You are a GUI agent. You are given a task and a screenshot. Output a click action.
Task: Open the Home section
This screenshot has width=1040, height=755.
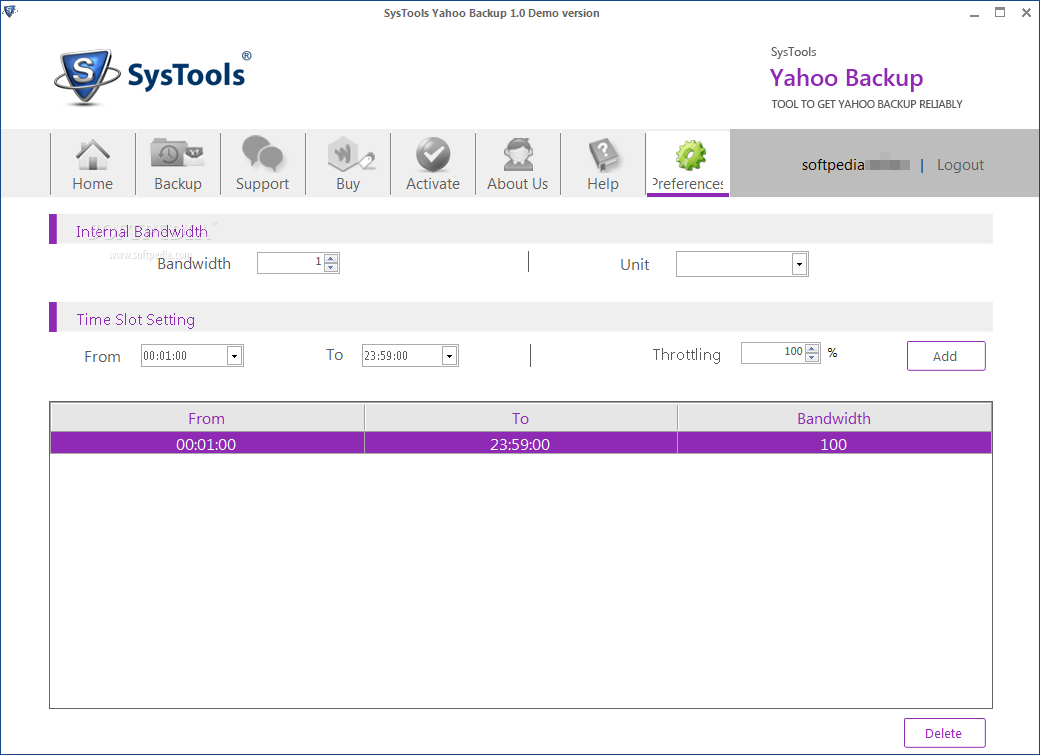[93, 164]
